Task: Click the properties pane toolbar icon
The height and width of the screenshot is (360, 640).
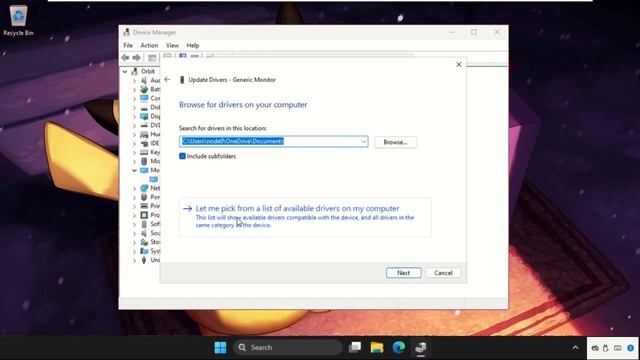Action: 152,58
